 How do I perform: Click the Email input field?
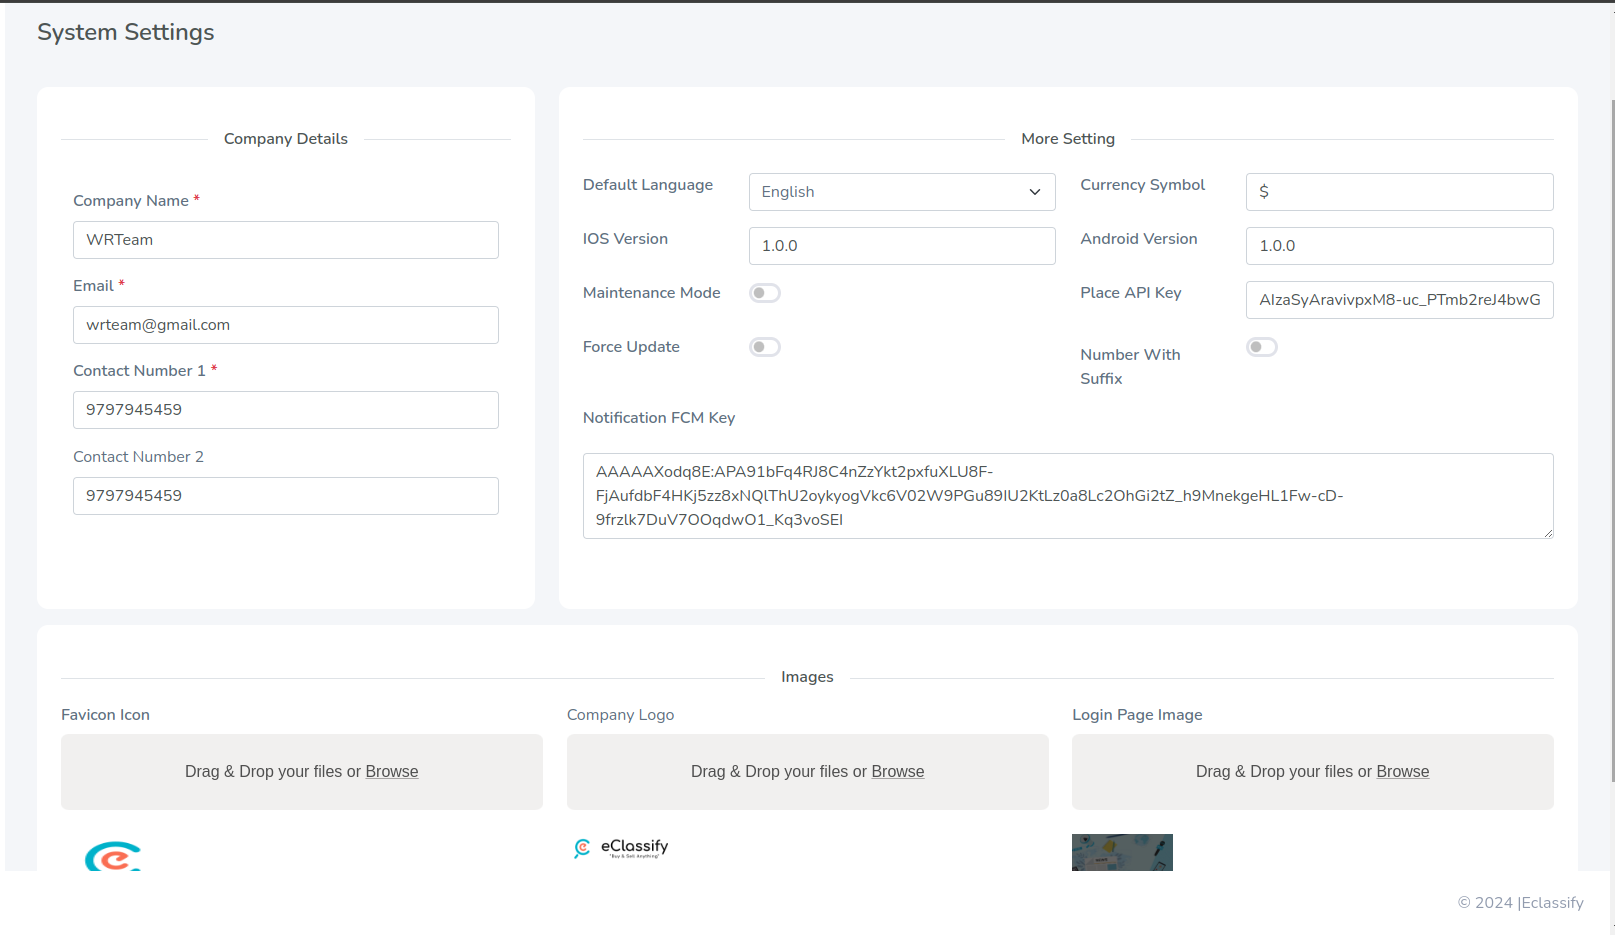point(285,325)
